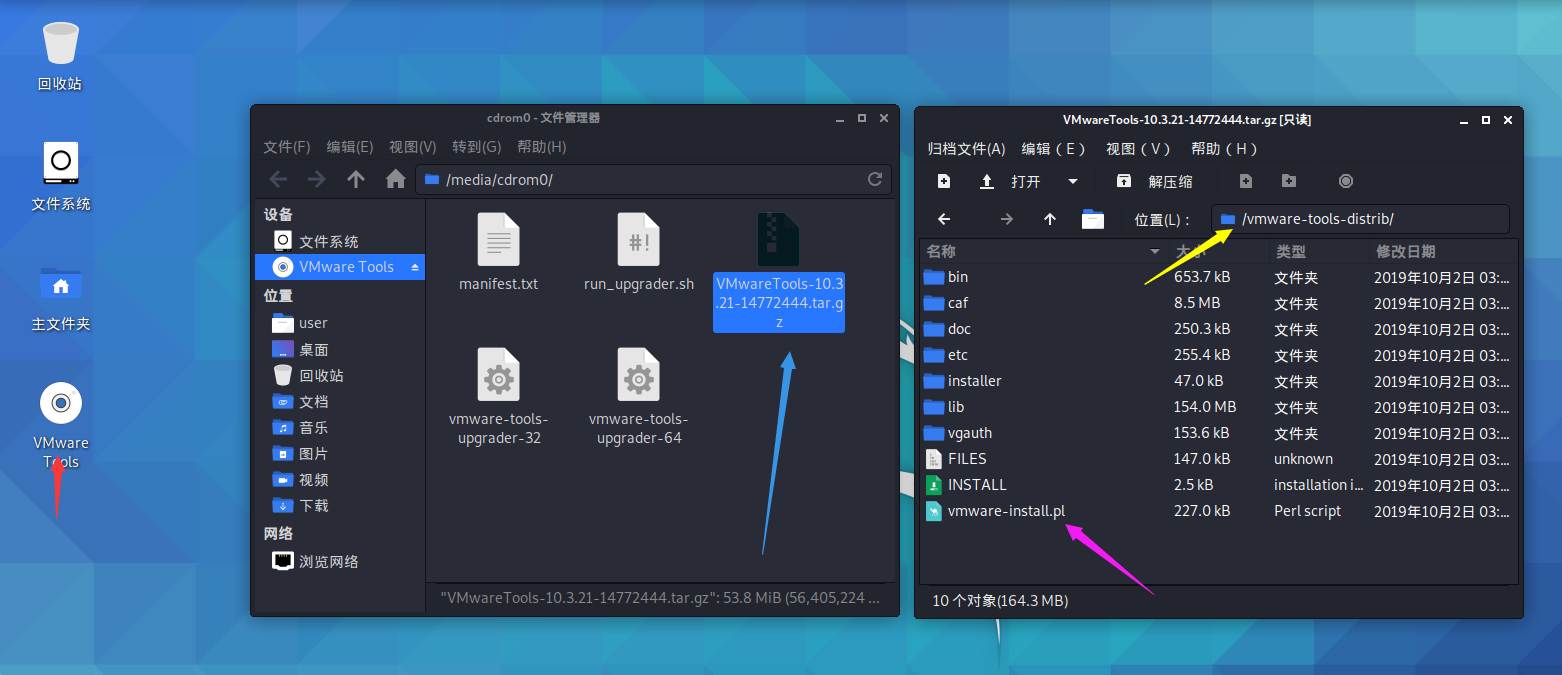Select the run_upgrader.sh file
The width and height of the screenshot is (1562, 675).
638,252
